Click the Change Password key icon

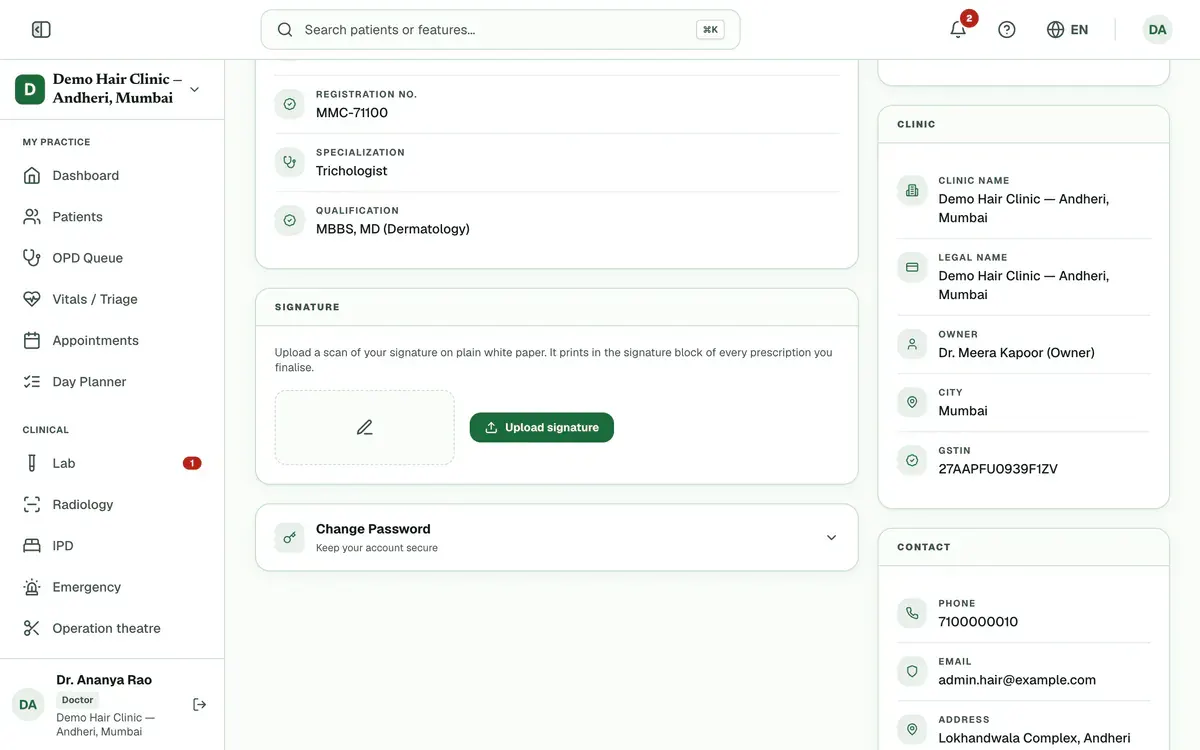point(290,537)
